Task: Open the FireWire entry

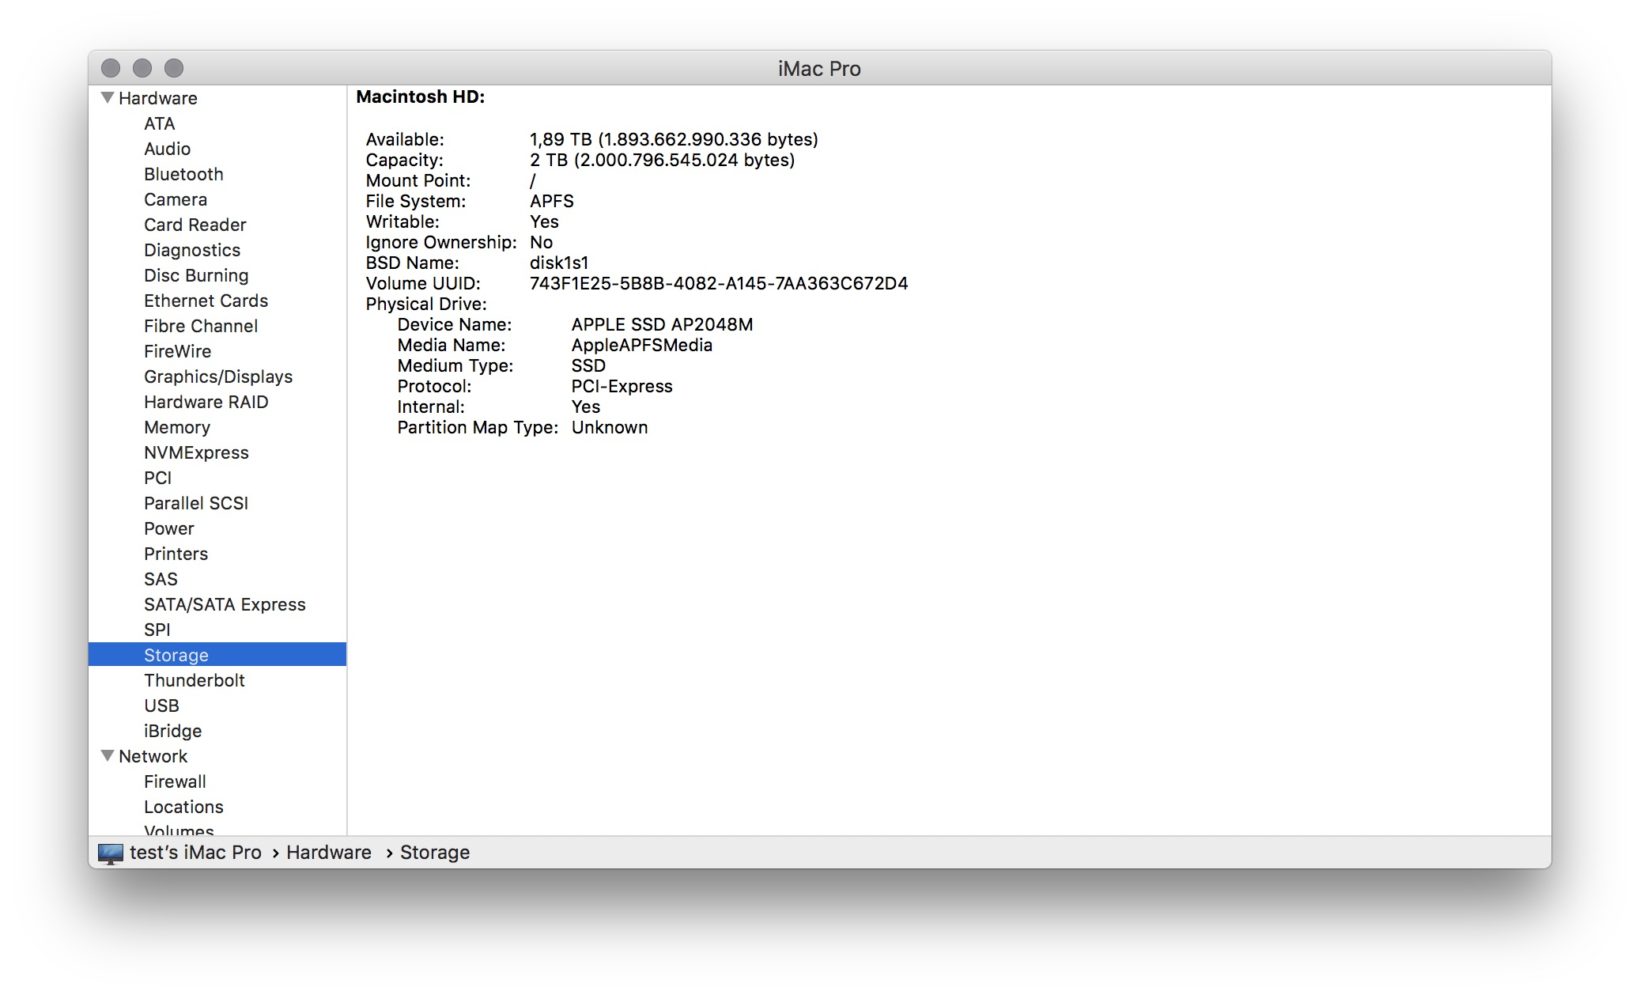Action: click(x=178, y=351)
